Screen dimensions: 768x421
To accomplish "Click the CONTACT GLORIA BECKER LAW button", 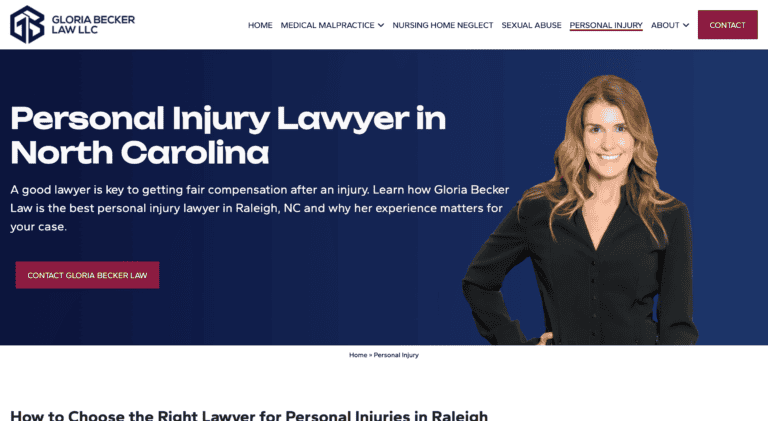I will [x=87, y=275].
